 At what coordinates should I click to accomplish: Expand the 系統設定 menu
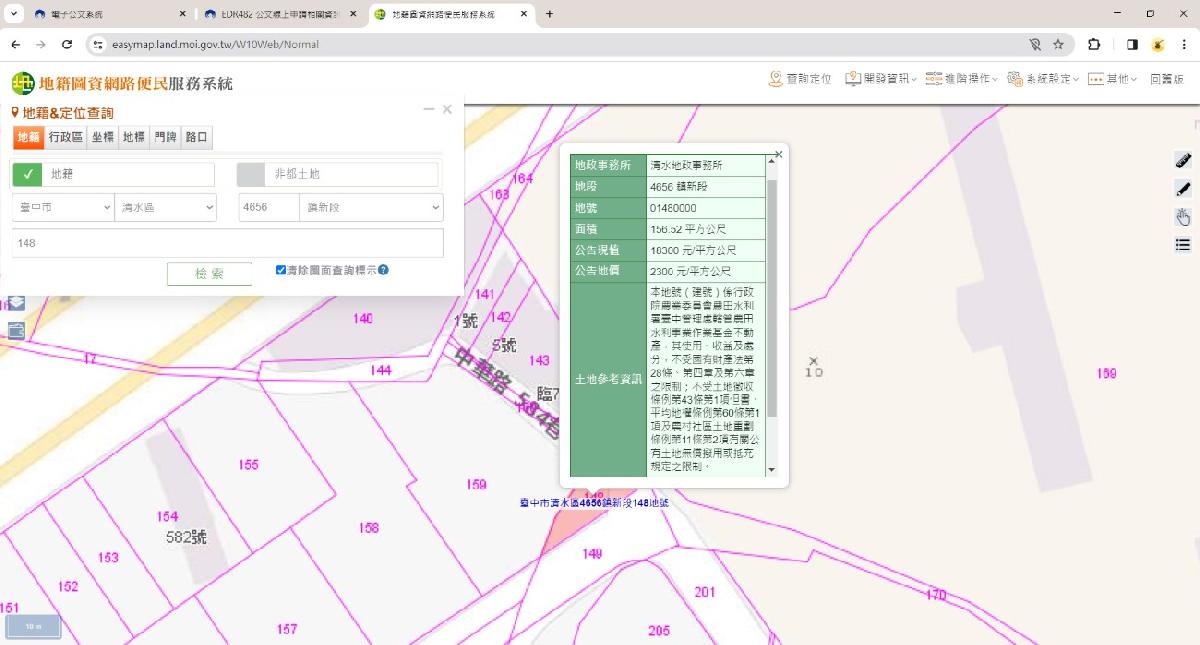(x=1043, y=79)
